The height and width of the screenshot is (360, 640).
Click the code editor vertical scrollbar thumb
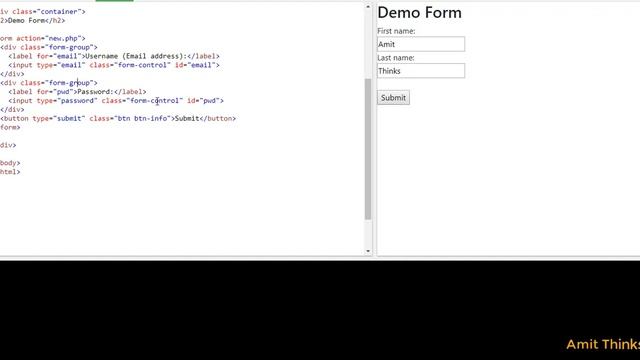[368, 149]
